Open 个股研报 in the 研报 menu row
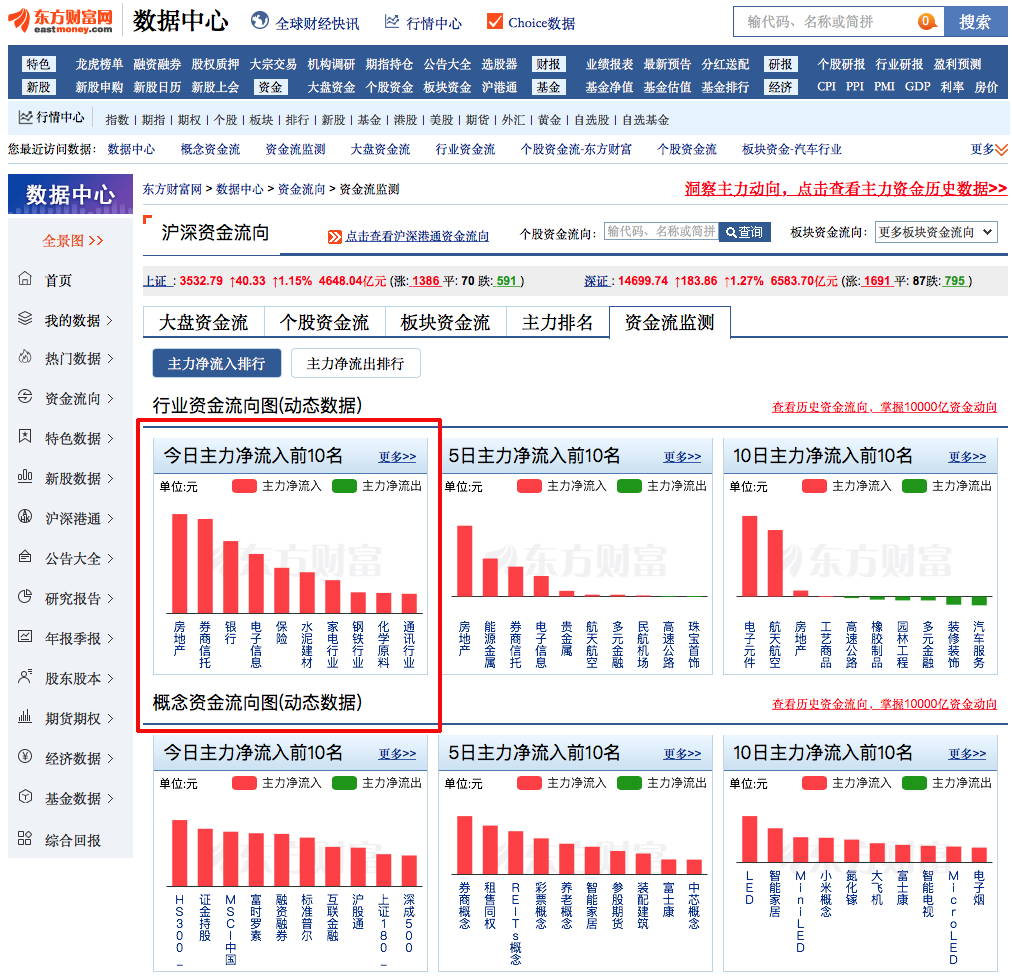 pyautogui.click(x=841, y=64)
